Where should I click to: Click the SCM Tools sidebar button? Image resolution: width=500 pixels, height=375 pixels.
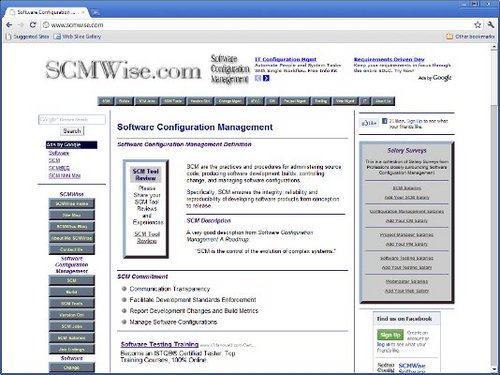coord(72,303)
